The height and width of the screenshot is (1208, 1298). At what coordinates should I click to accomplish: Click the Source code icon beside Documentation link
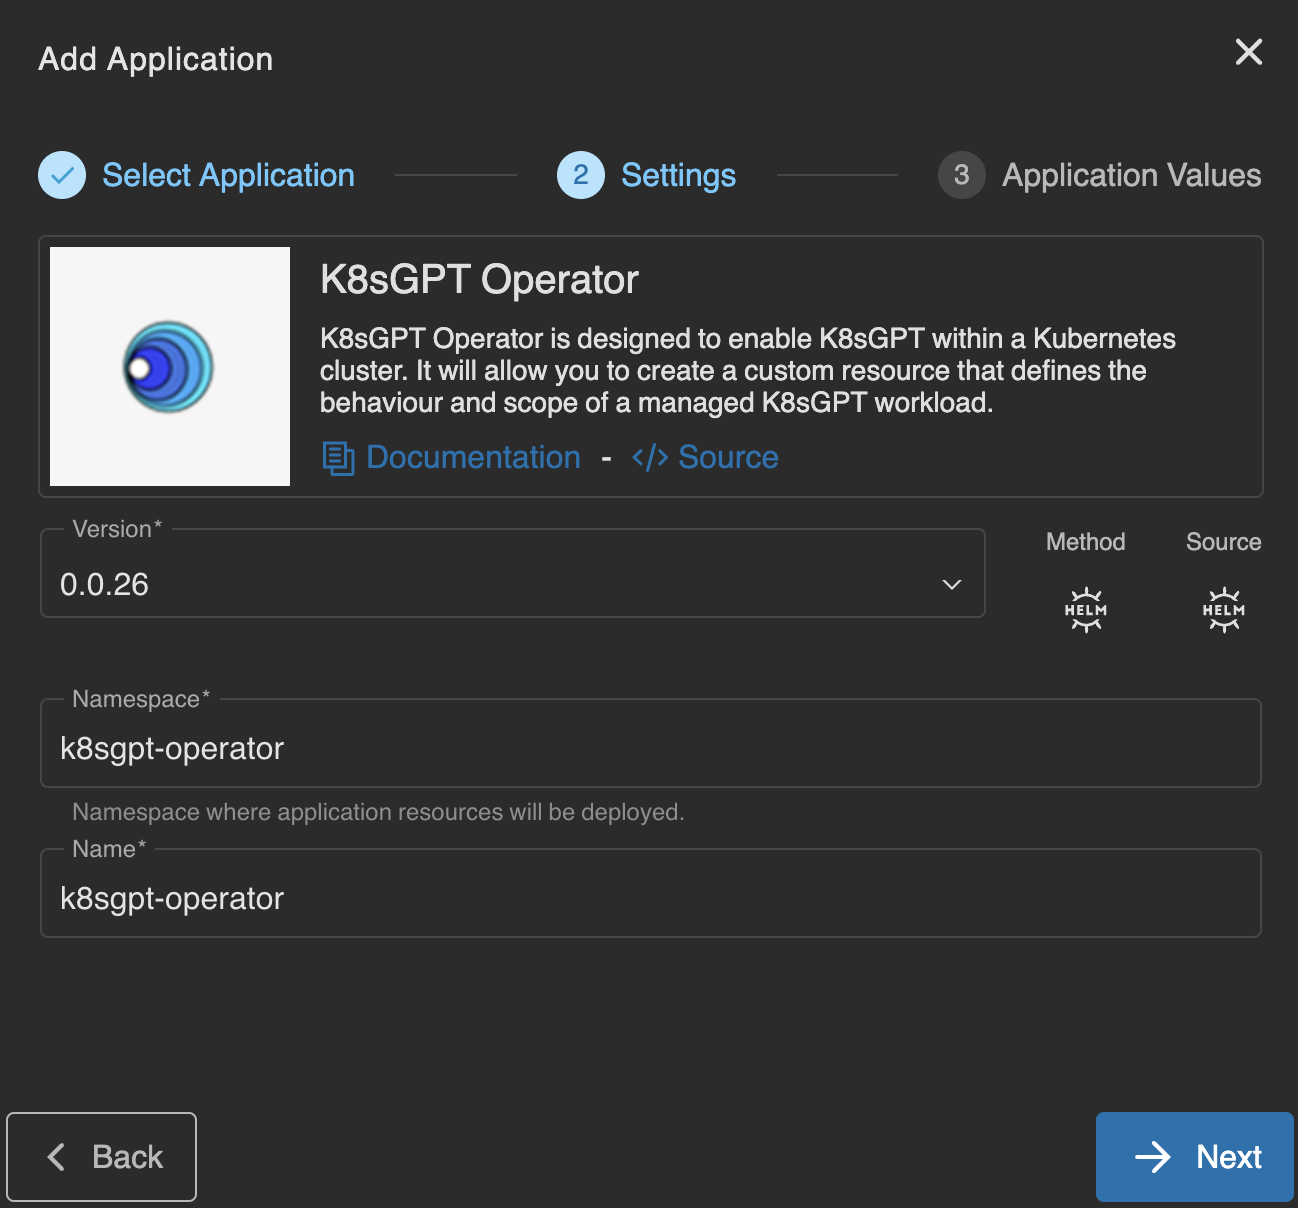pos(650,458)
